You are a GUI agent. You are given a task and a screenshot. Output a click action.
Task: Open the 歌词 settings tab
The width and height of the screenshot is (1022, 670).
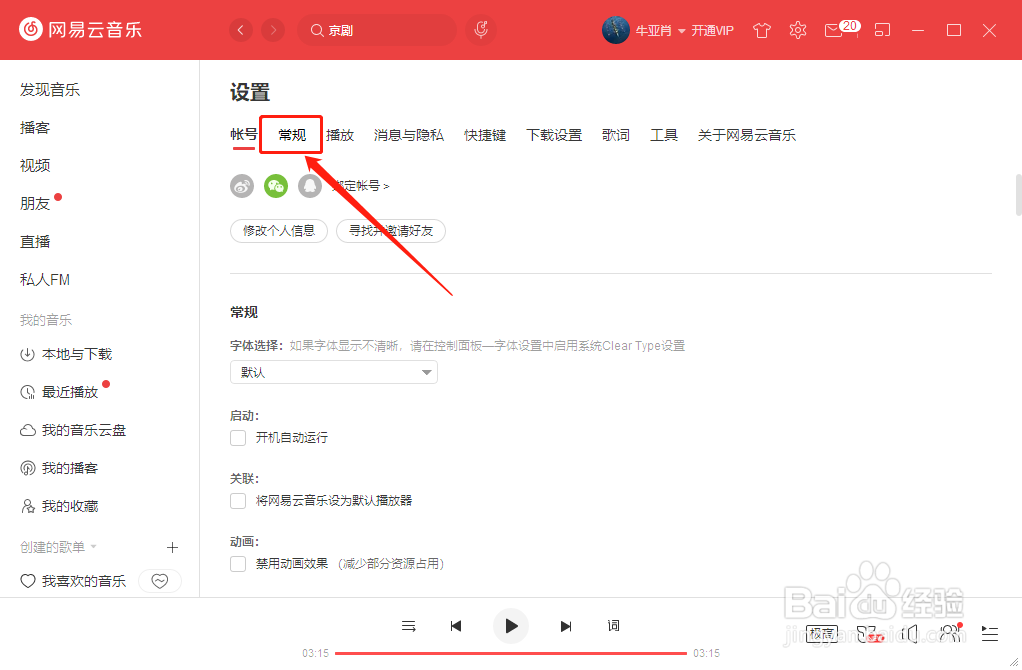616,135
